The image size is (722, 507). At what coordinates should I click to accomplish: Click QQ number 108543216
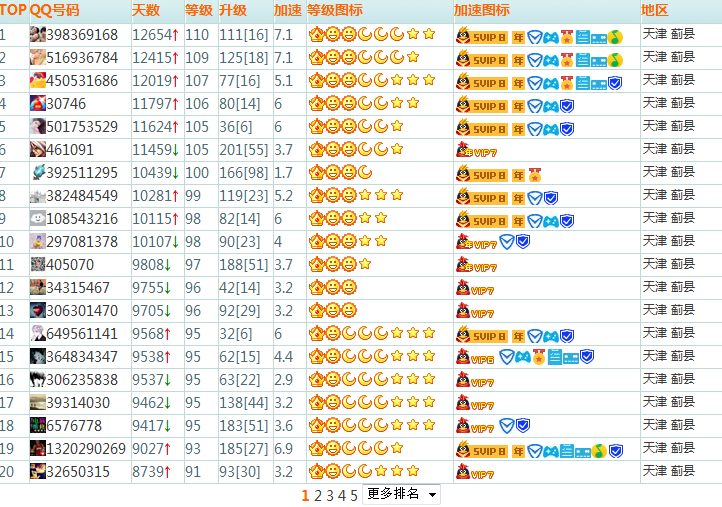[82, 219]
